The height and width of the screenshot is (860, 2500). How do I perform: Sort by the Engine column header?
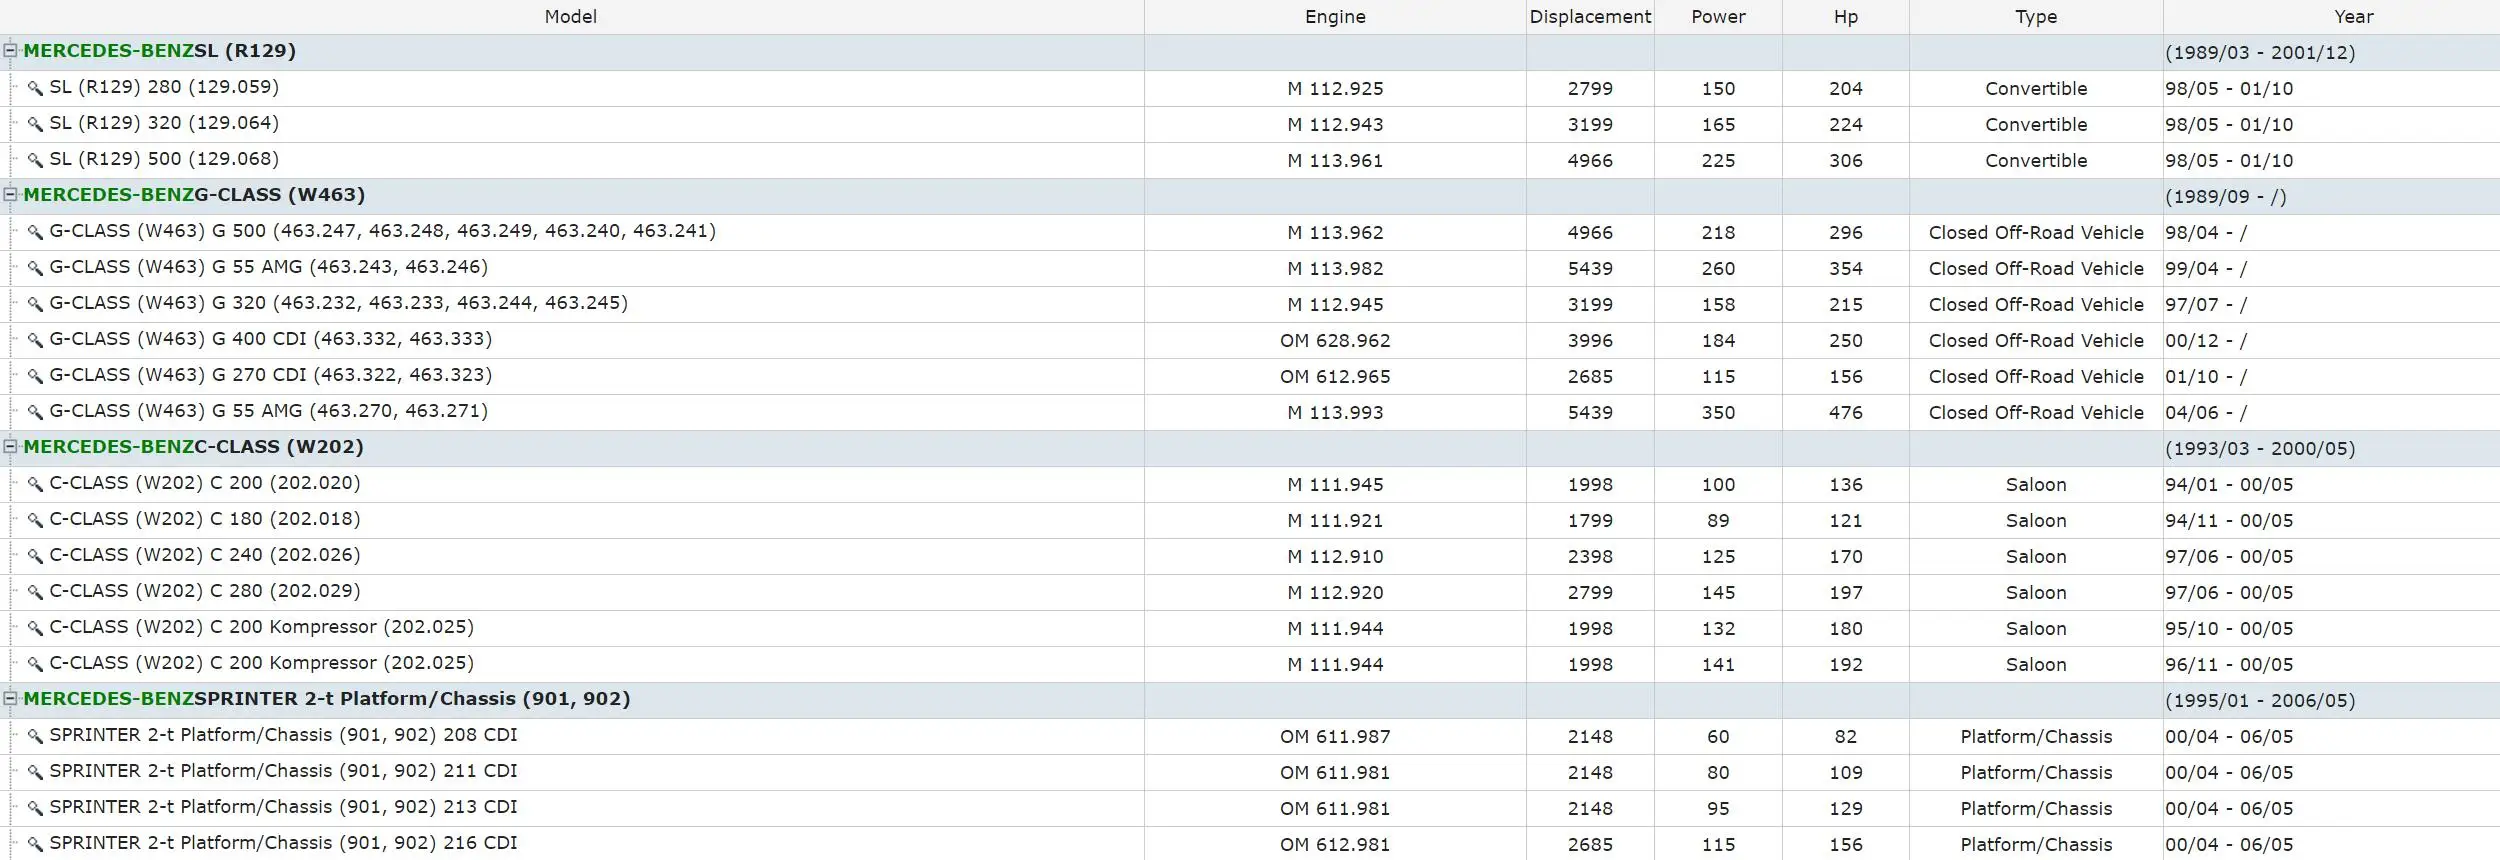point(1335,17)
